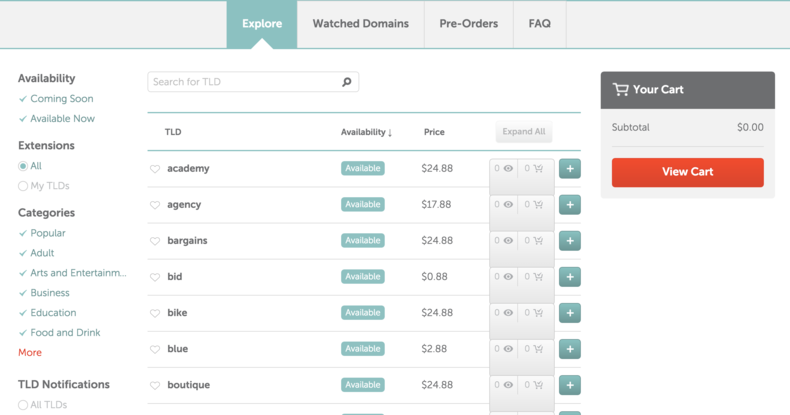Screen dimensions: 790x415
Task: Toggle the Business category filter
Action: click(44, 293)
